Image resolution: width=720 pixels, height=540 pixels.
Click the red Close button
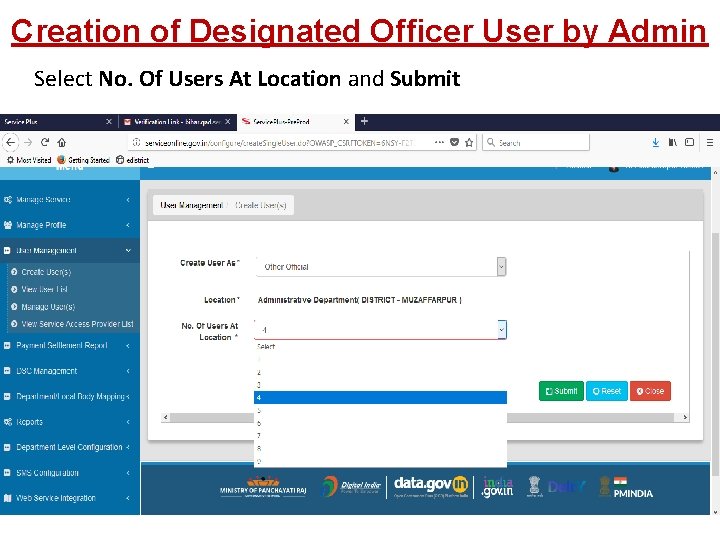point(650,391)
